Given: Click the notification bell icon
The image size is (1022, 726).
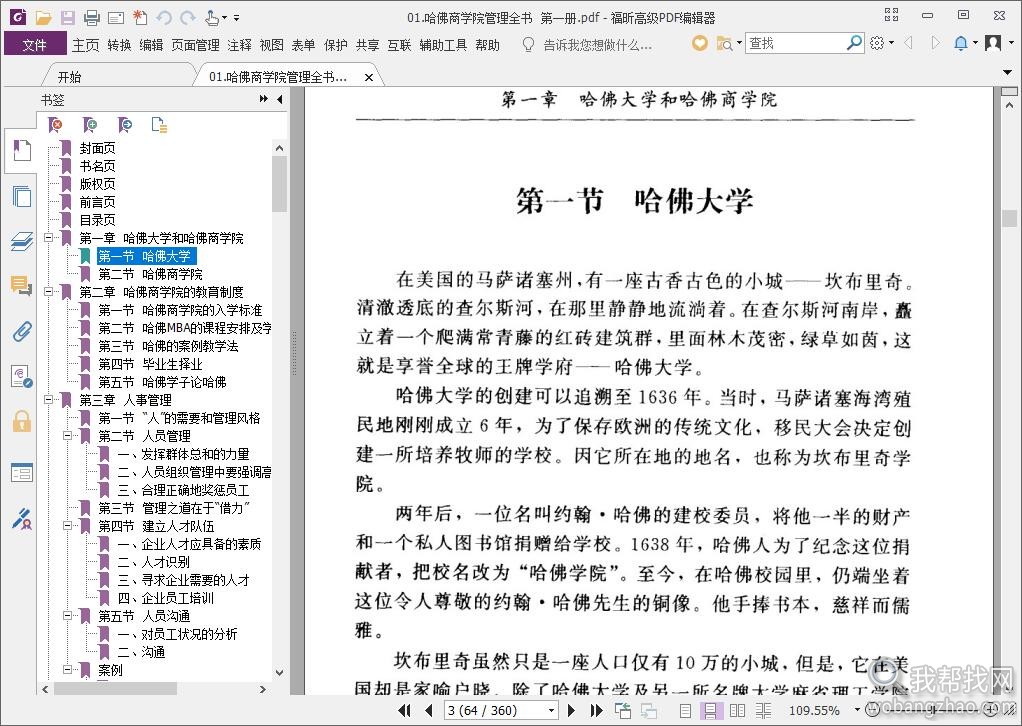Looking at the screenshot, I should (x=960, y=43).
